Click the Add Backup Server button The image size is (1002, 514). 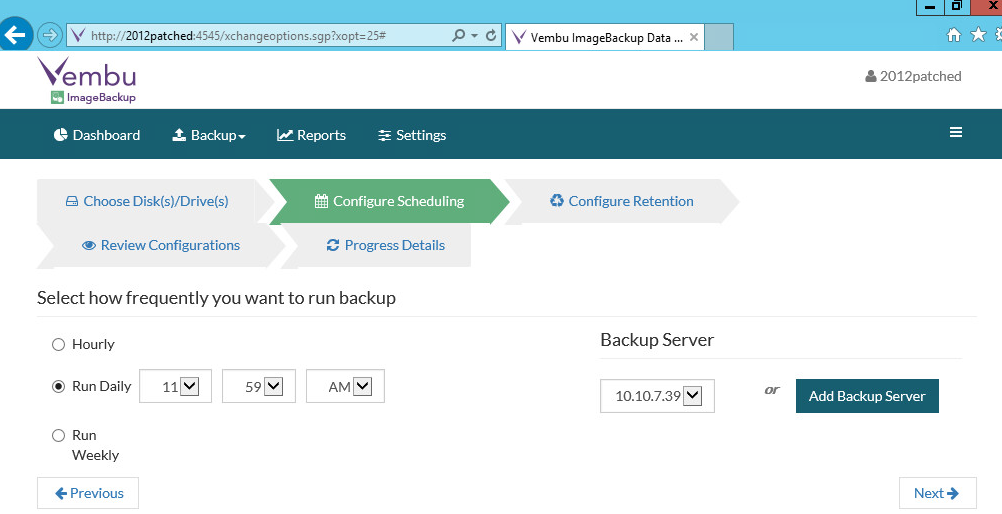(867, 396)
